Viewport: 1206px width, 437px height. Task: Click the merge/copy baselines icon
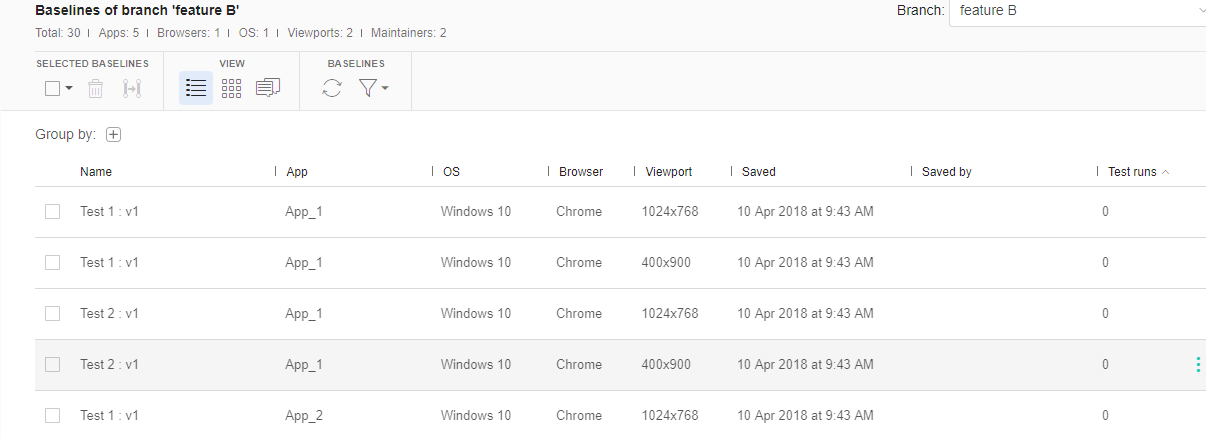(132, 89)
